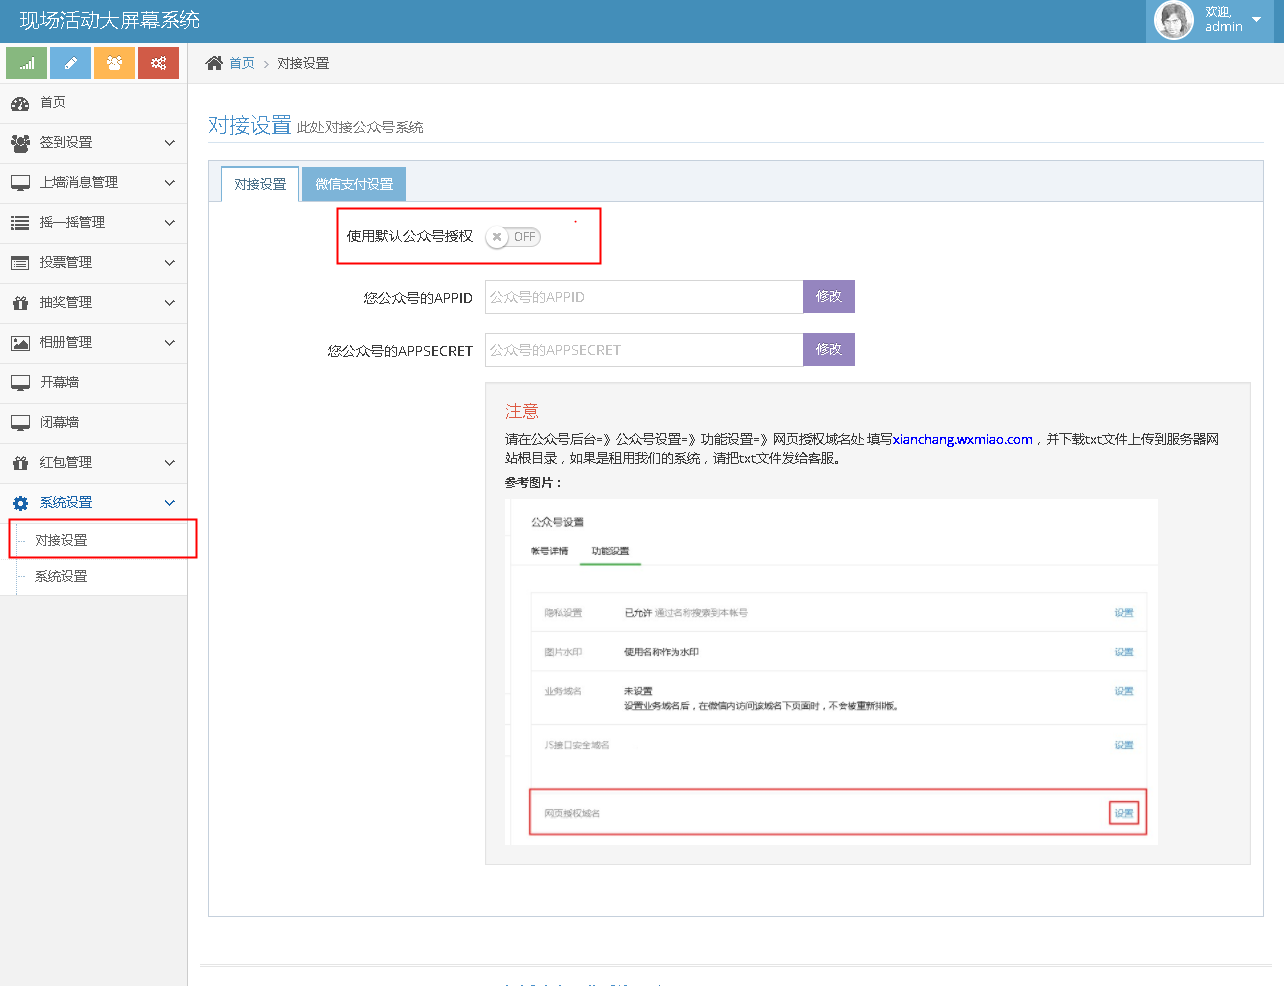The width and height of the screenshot is (1284, 986).
Task: Open the admin user dropdown arrow
Action: coord(1257,20)
